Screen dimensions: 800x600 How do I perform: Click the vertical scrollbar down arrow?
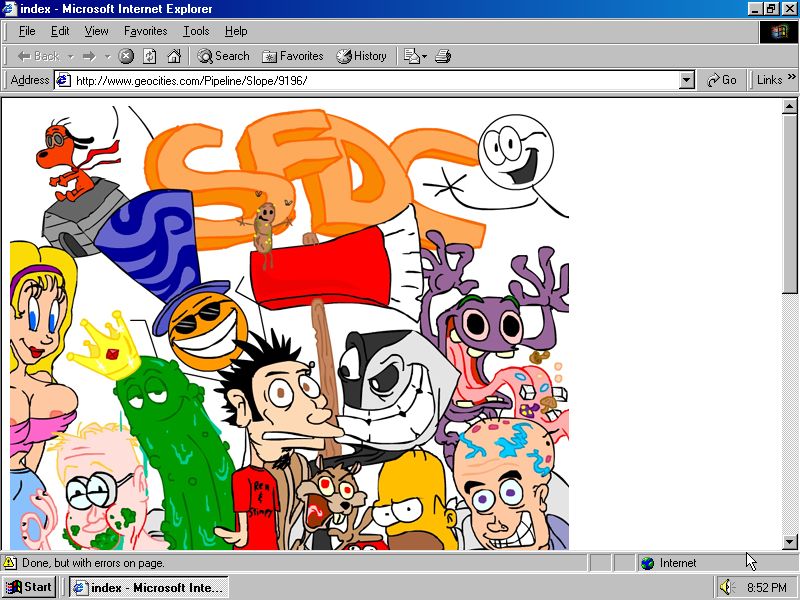(x=789, y=542)
